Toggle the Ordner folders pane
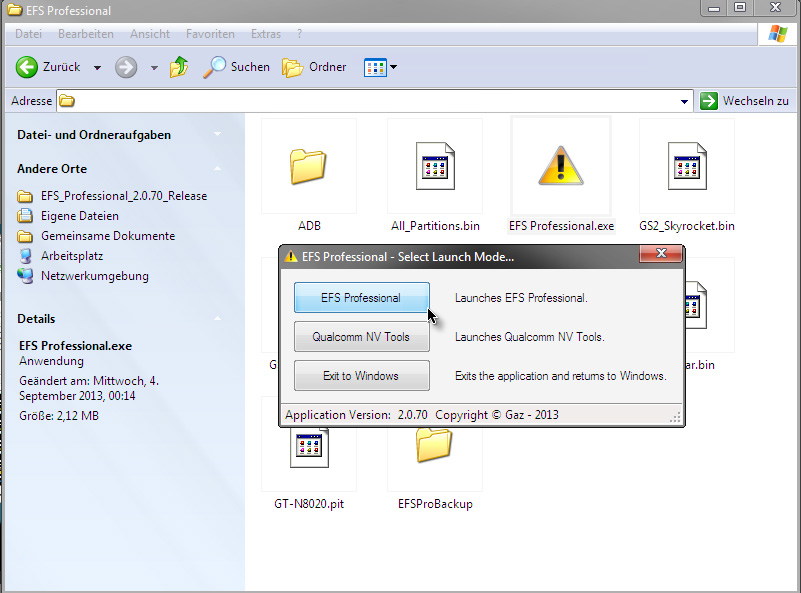Image resolution: width=801 pixels, height=593 pixels. coord(314,67)
